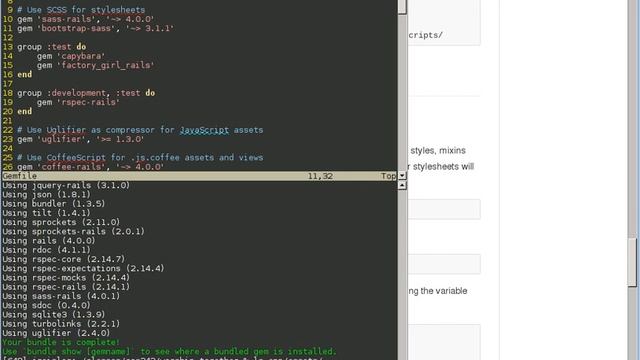Click the scroll up arrow of lower terminal pane

tap(402, 185)
